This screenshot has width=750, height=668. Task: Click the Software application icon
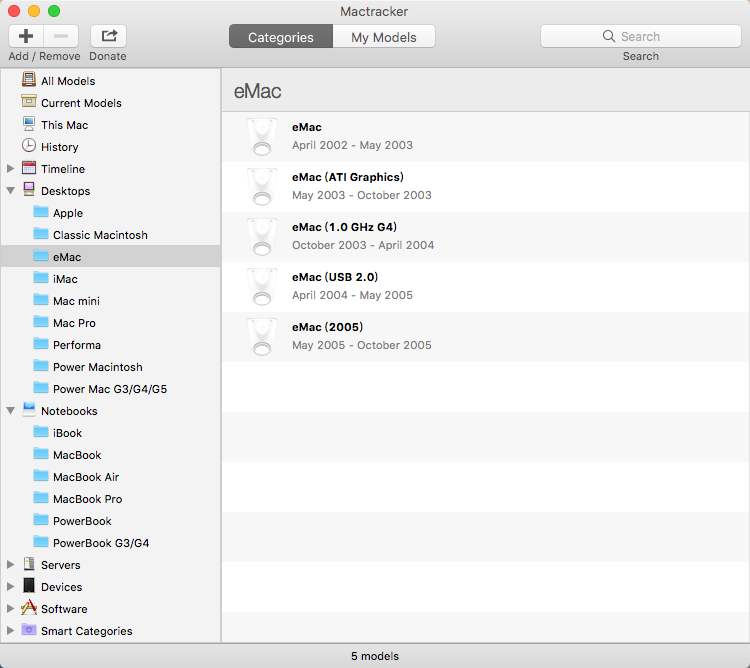[29, 608]
